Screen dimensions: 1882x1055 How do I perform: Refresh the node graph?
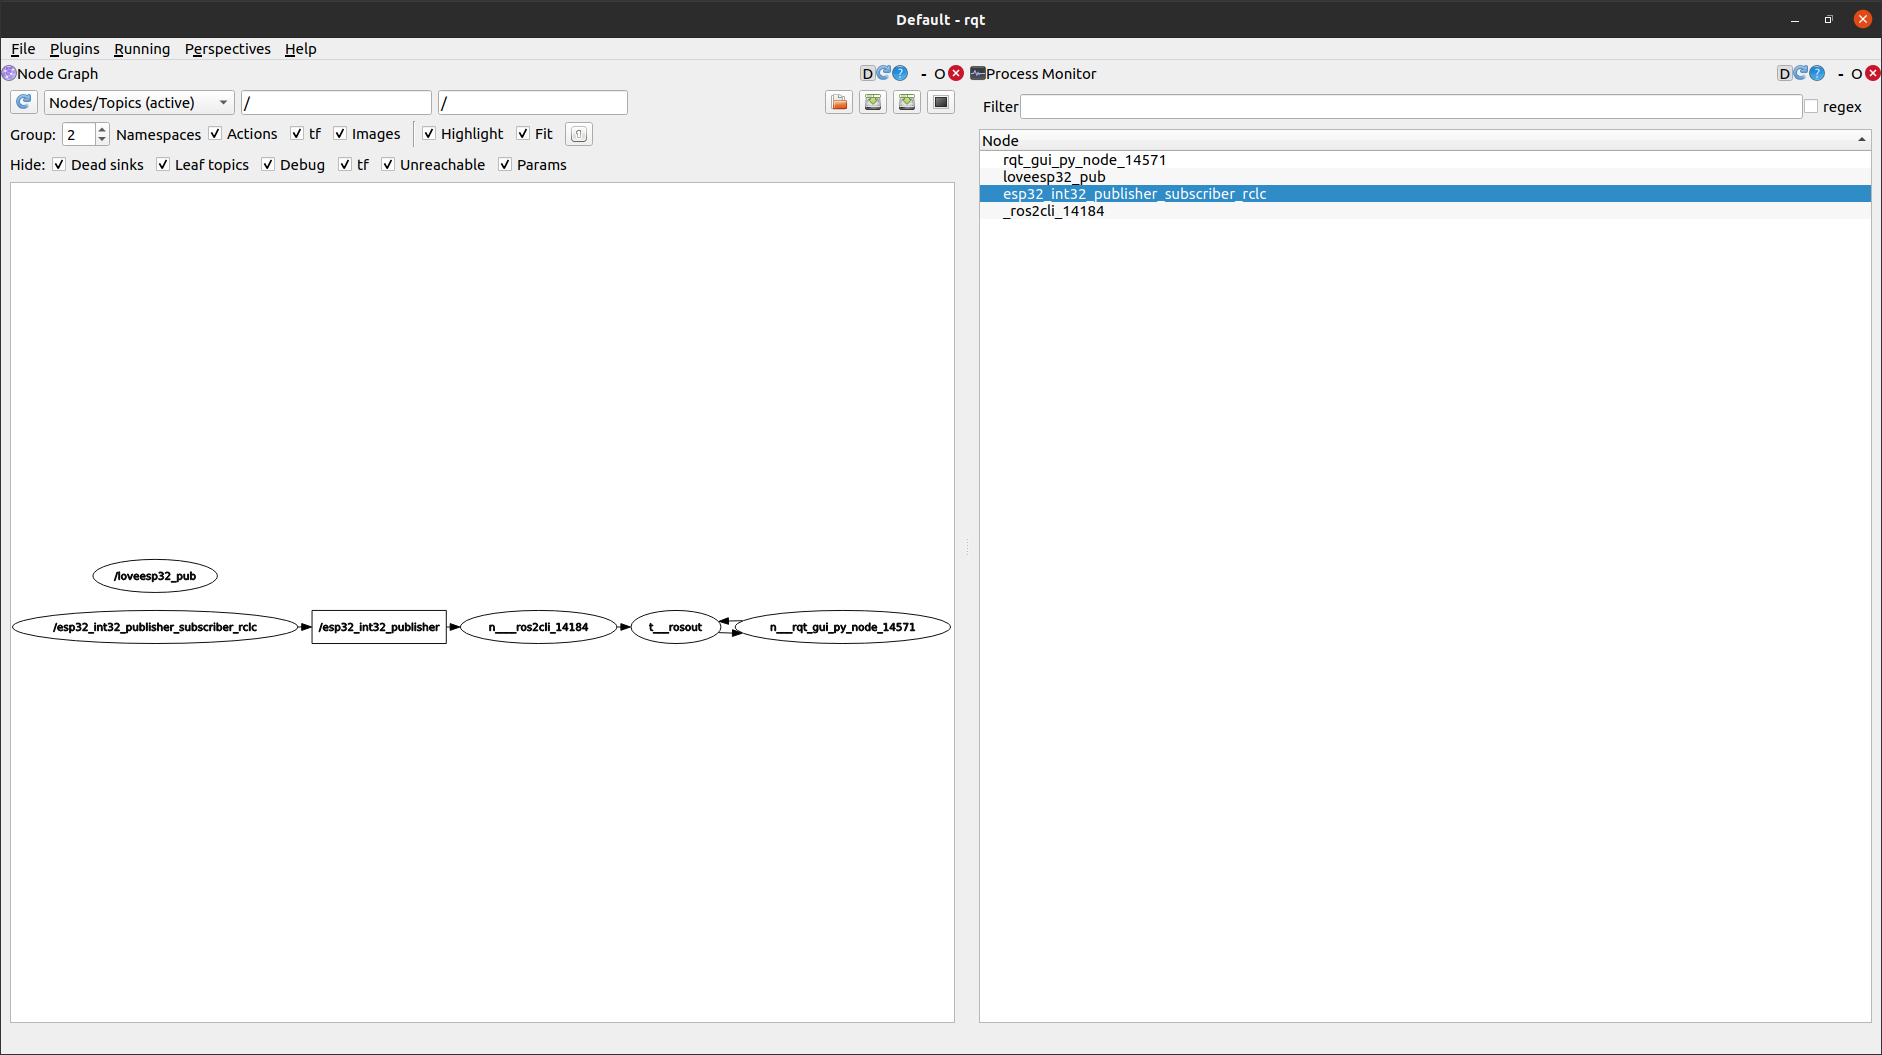[23, 102]
